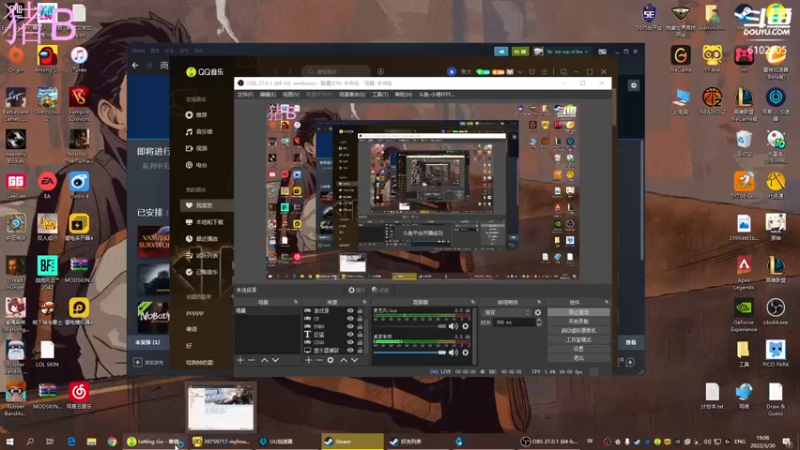Click 工作室模式 button
800x450 pixels.
pyautogui.click(x=578, y=340)
